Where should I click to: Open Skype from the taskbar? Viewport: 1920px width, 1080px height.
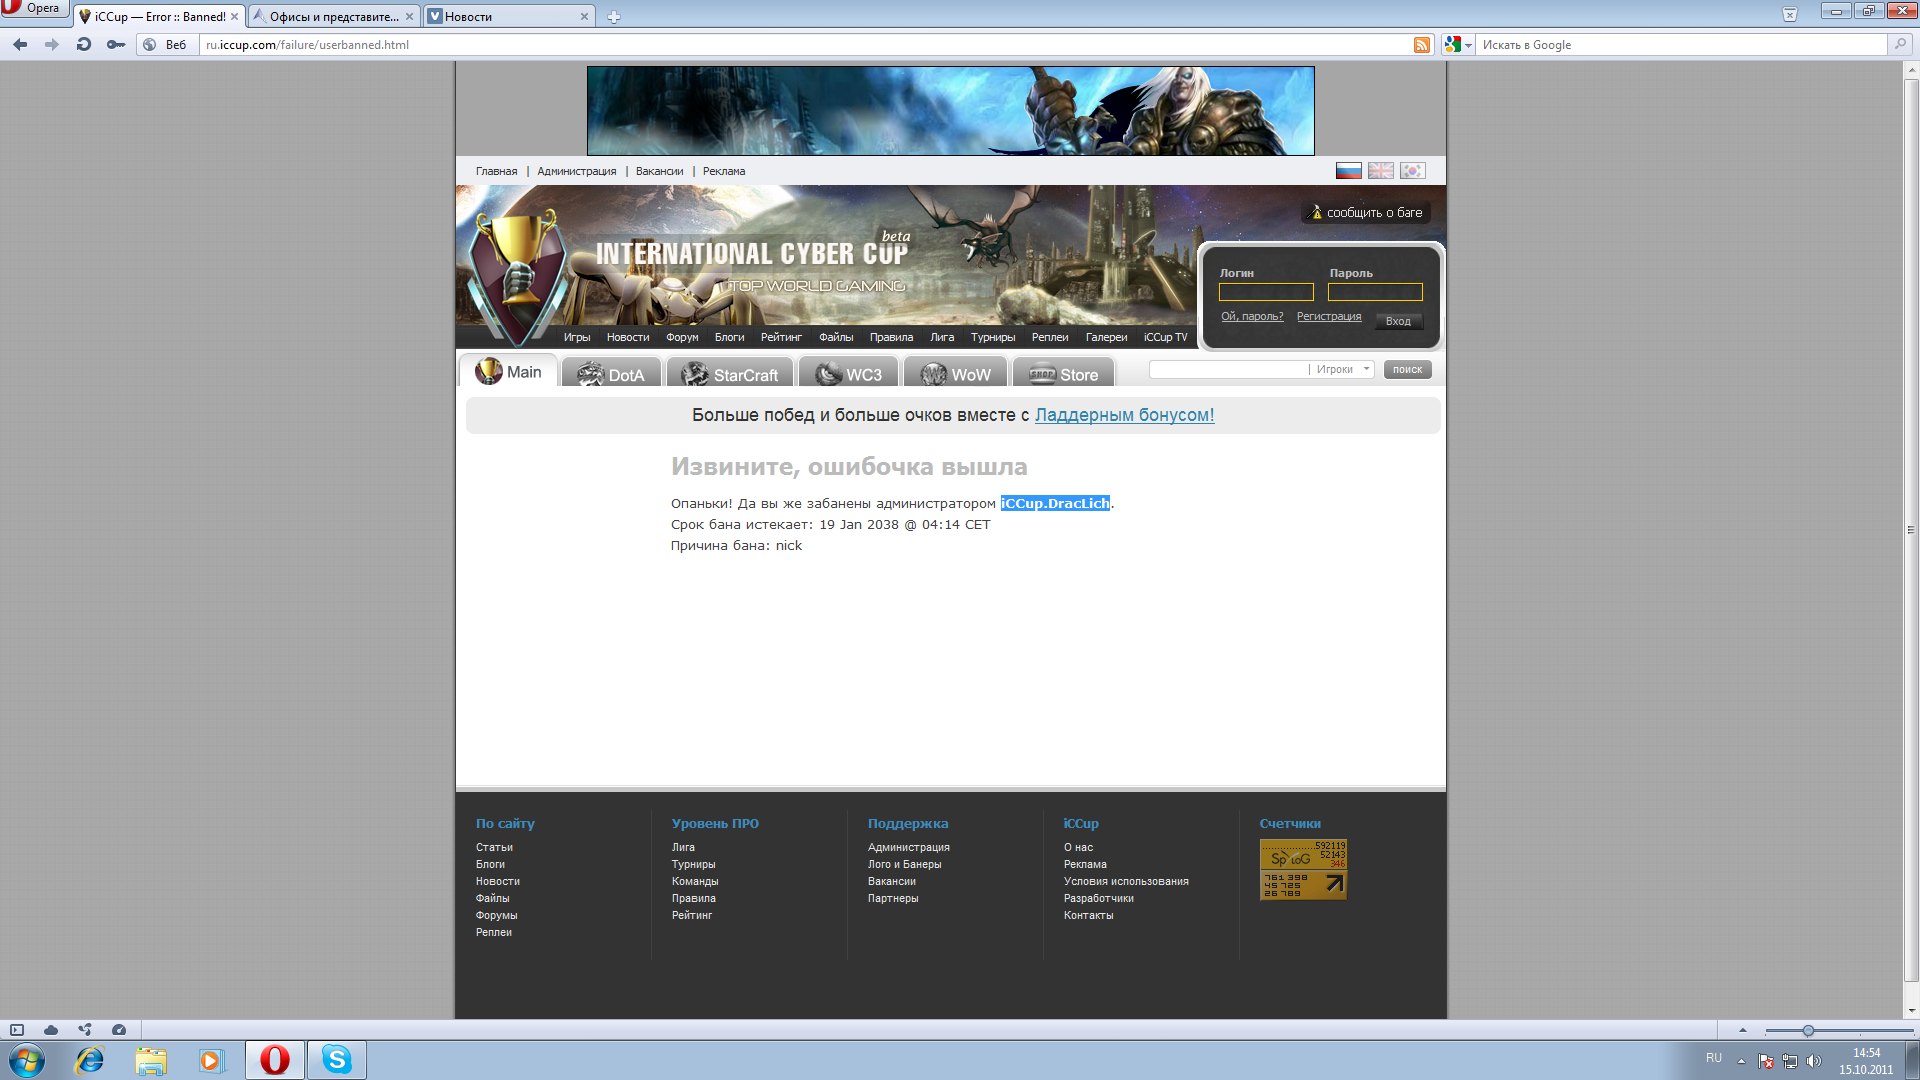(337, 1060)
